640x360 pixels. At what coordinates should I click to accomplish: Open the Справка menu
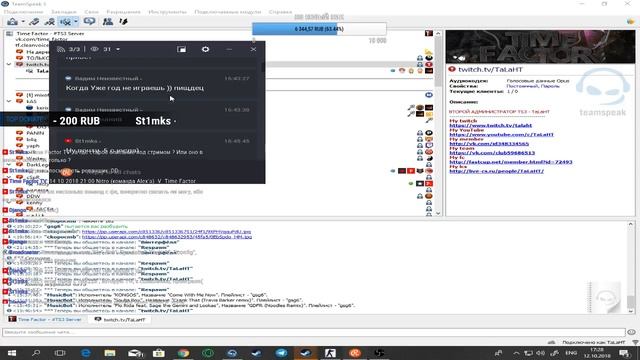280,12
